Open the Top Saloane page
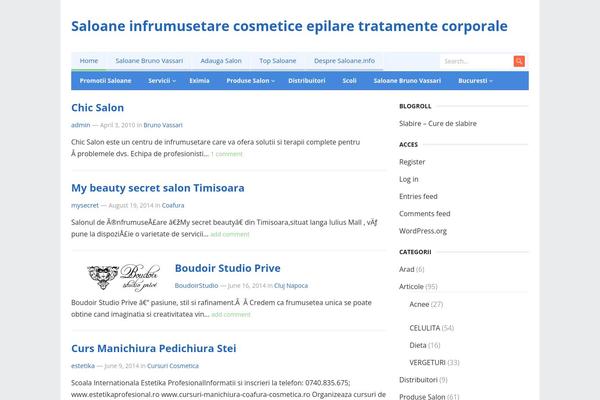This screenshot has height=400, width=600. (x=278, y=61)
